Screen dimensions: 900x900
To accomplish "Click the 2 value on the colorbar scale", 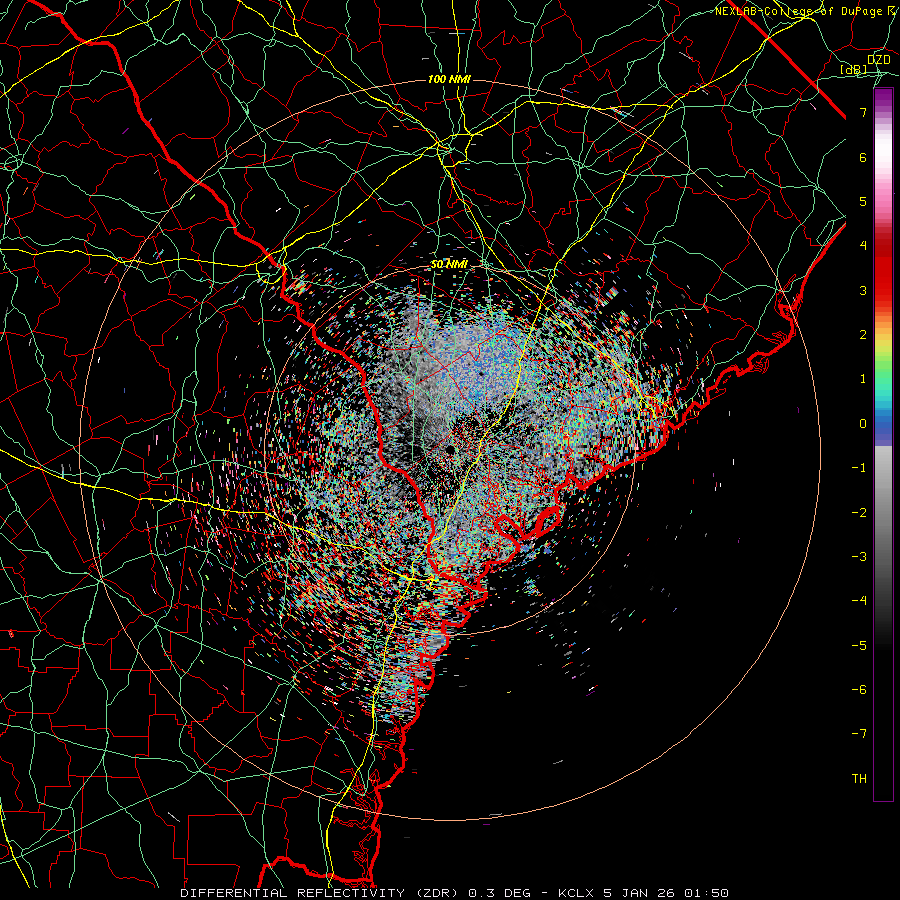I will (863, 335).
